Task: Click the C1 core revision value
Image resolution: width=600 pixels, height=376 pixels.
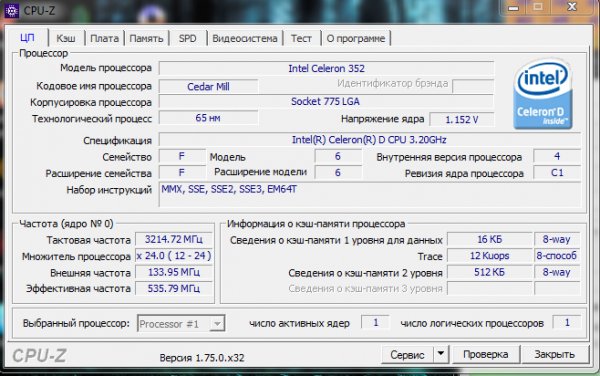Action: [x=557, y=173]
